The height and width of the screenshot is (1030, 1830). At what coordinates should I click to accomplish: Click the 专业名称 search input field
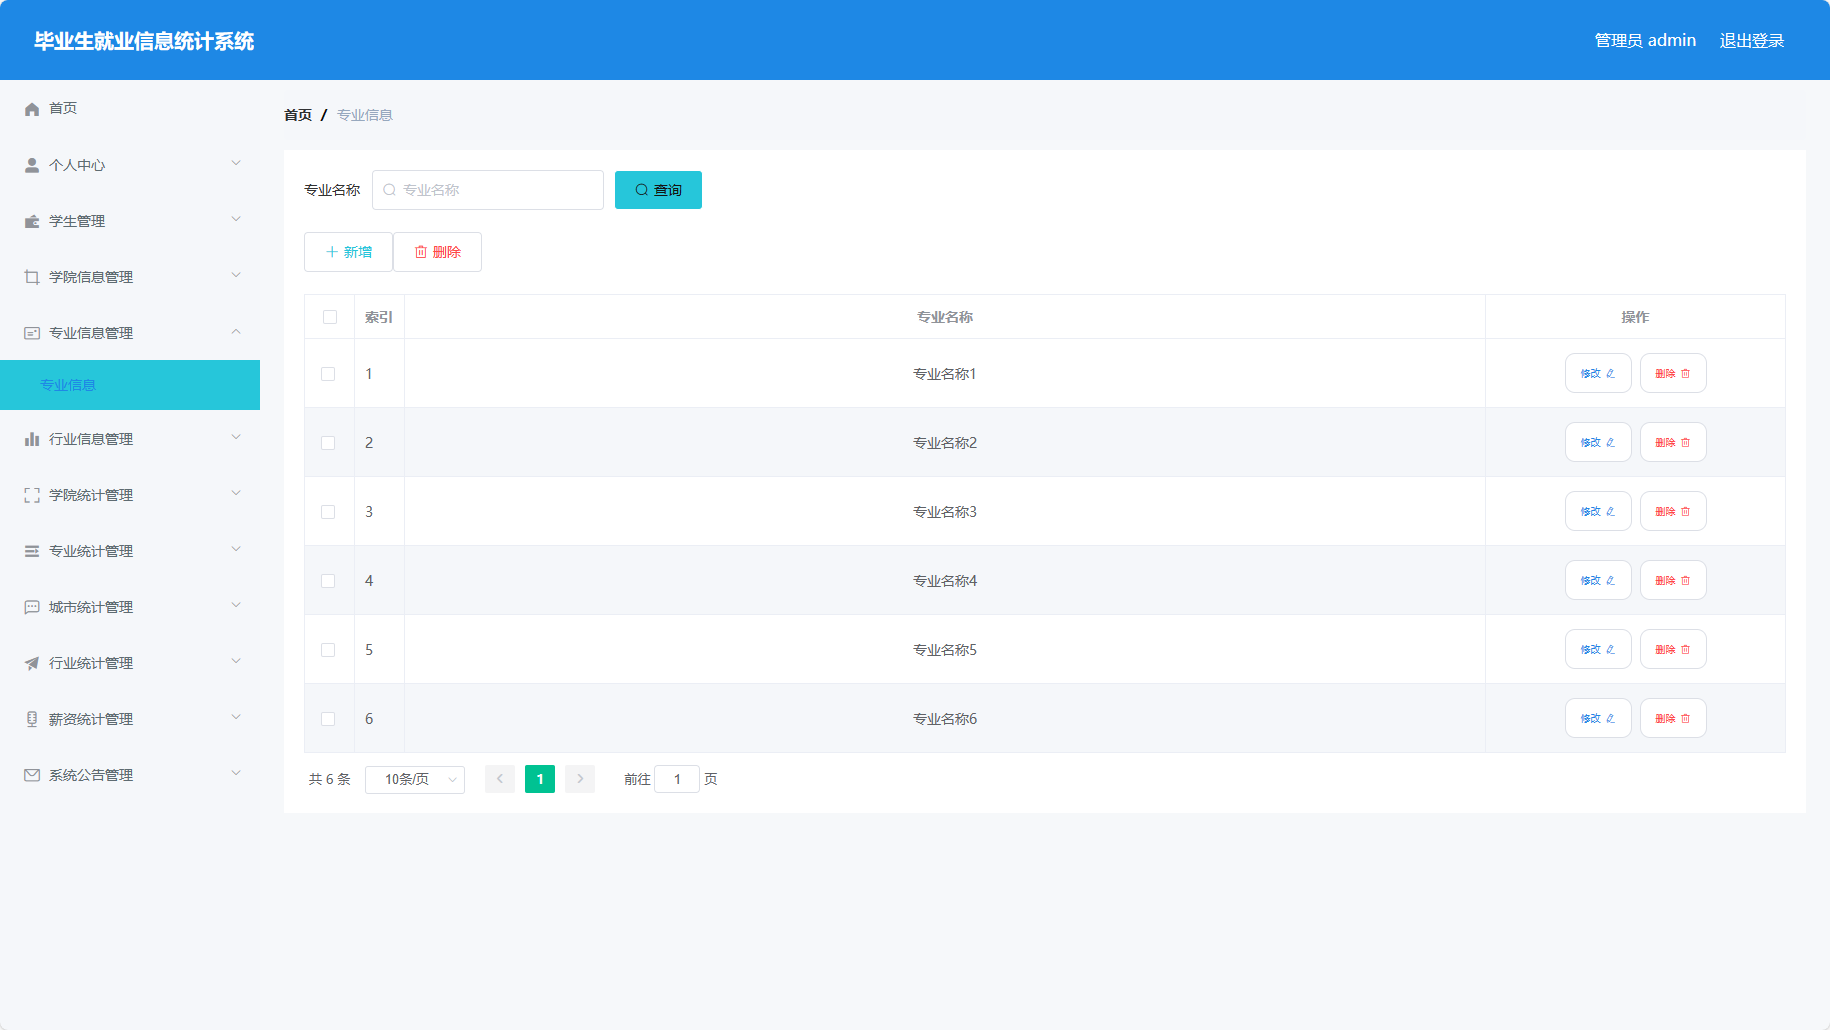click(x=488, y=190)
